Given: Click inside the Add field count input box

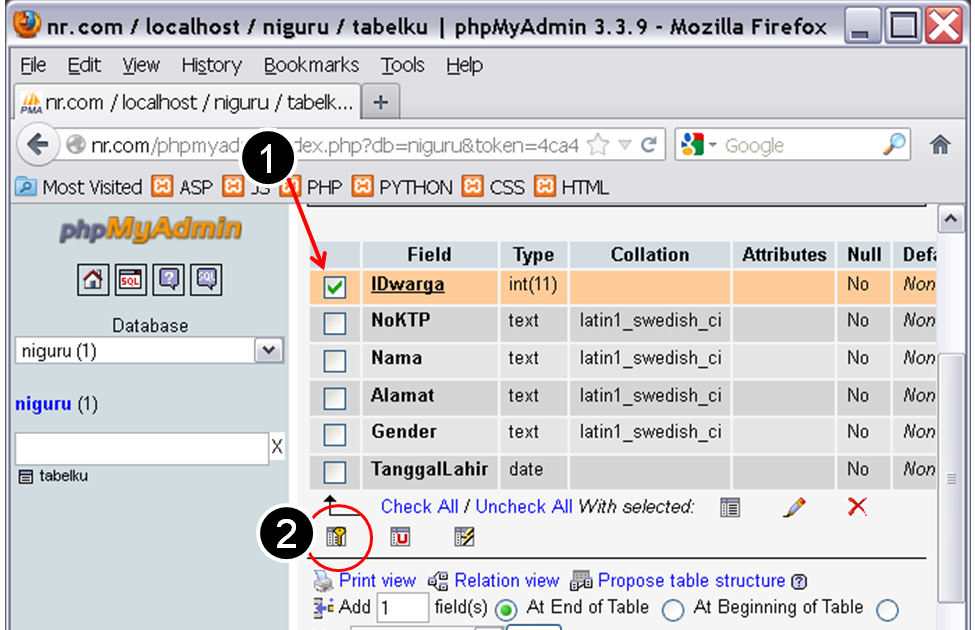Looking at the screenshot, I should tap(404, 607).
